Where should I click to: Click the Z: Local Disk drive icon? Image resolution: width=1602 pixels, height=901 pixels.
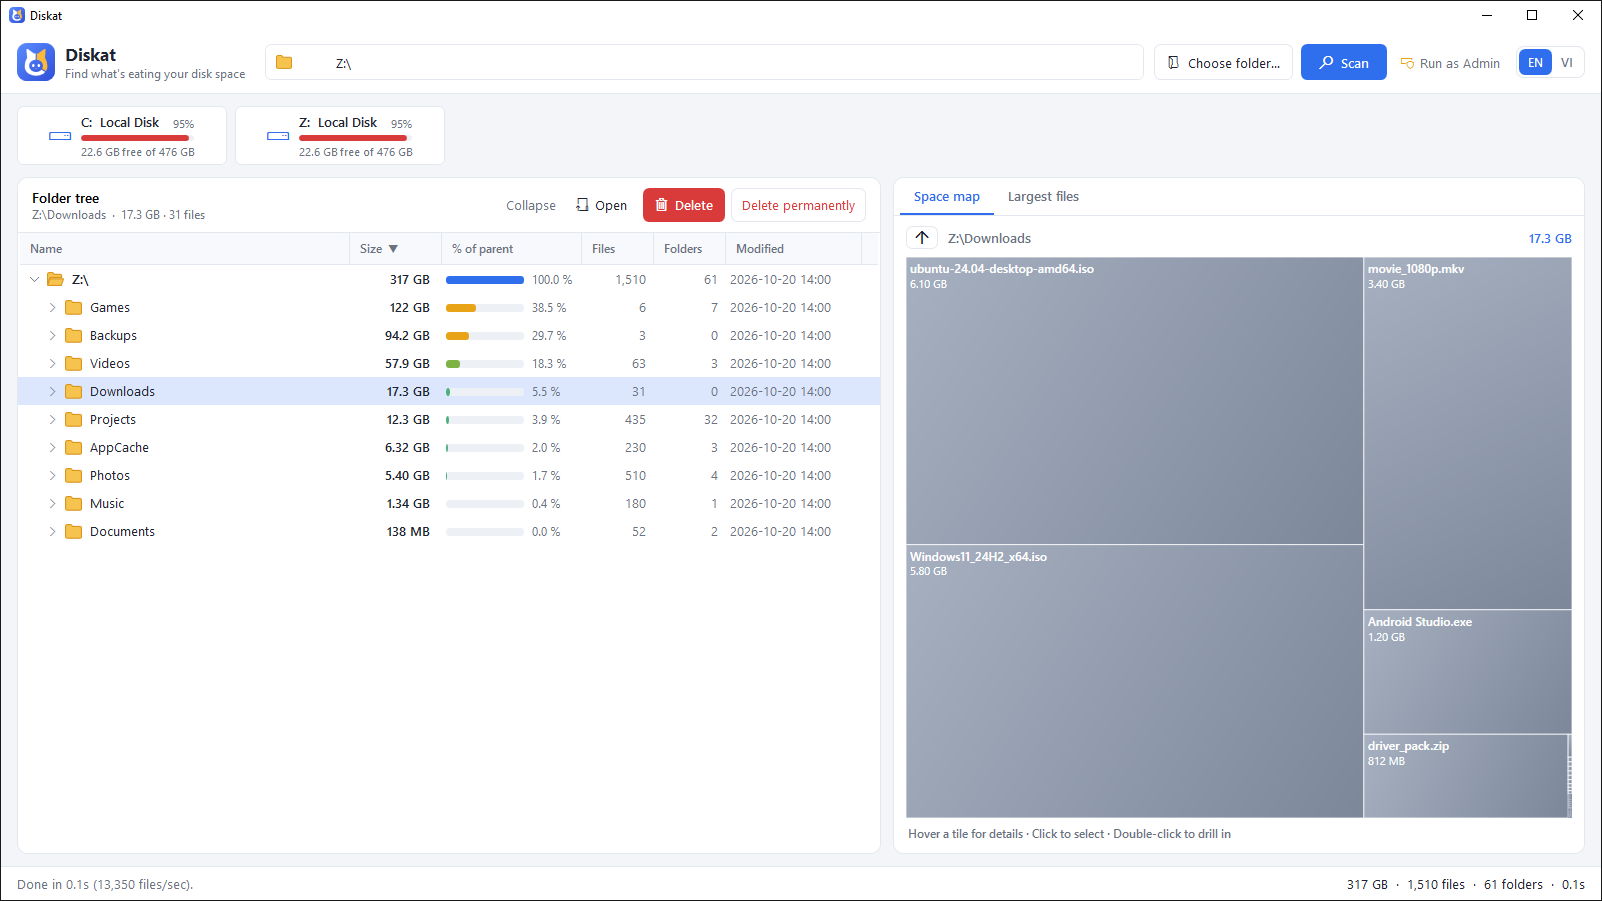pos(278,136)
